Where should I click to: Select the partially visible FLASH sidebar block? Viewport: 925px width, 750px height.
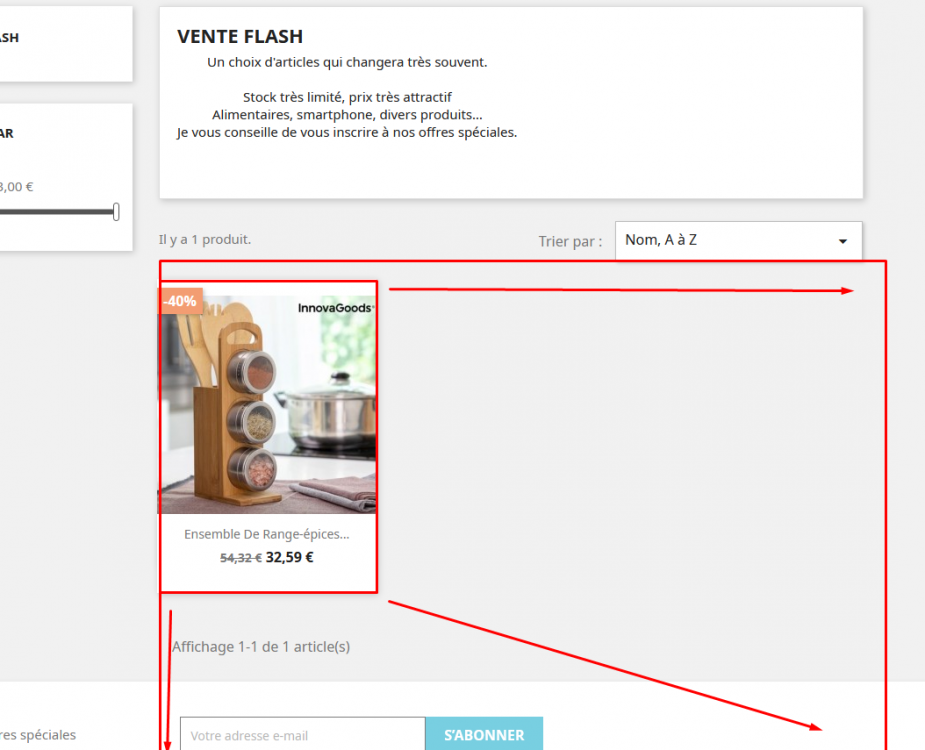[x=66, y=44]
